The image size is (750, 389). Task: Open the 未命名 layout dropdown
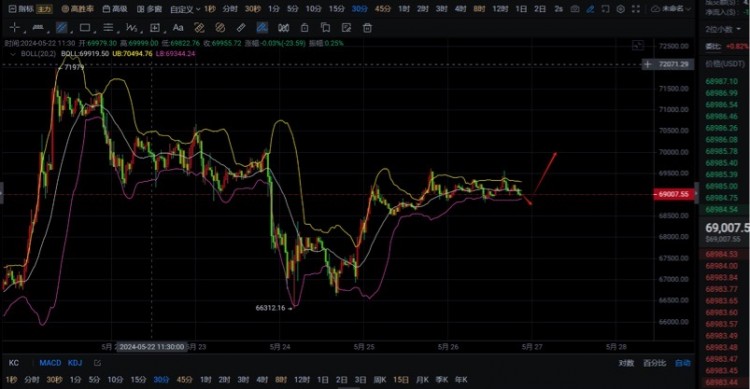(x=672, y=9)
